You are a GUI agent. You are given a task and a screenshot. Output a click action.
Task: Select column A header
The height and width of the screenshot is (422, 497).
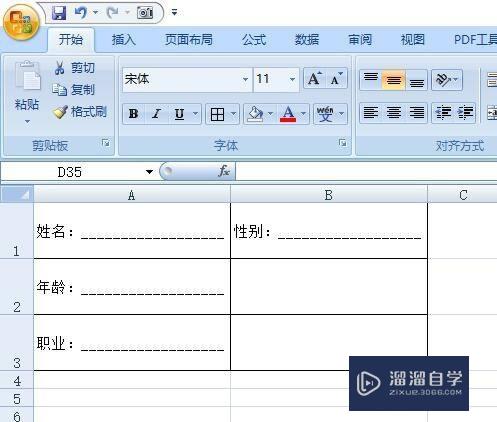(132, 195)
